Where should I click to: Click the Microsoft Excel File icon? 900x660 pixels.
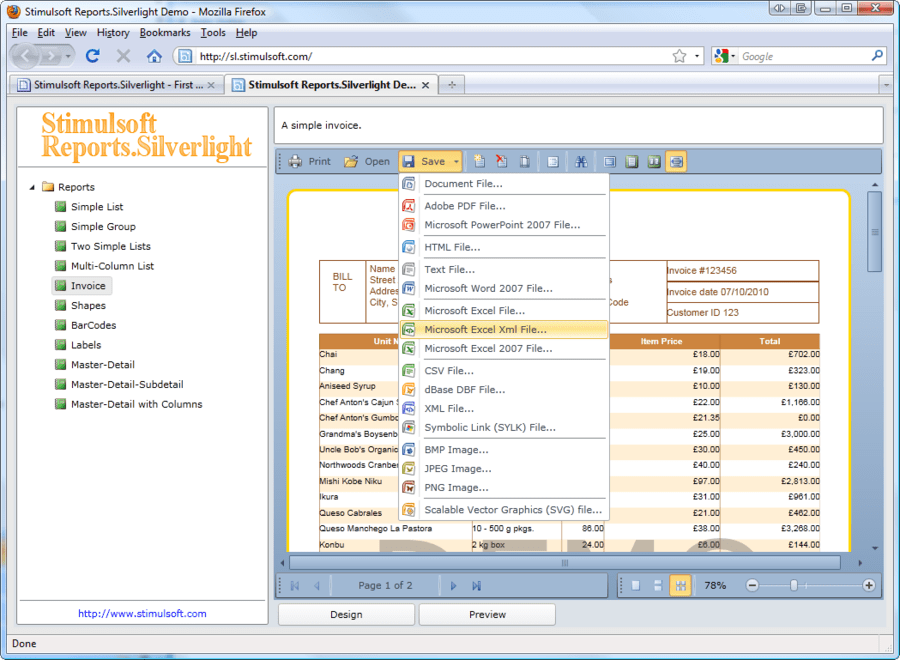(x=408, y=310)
